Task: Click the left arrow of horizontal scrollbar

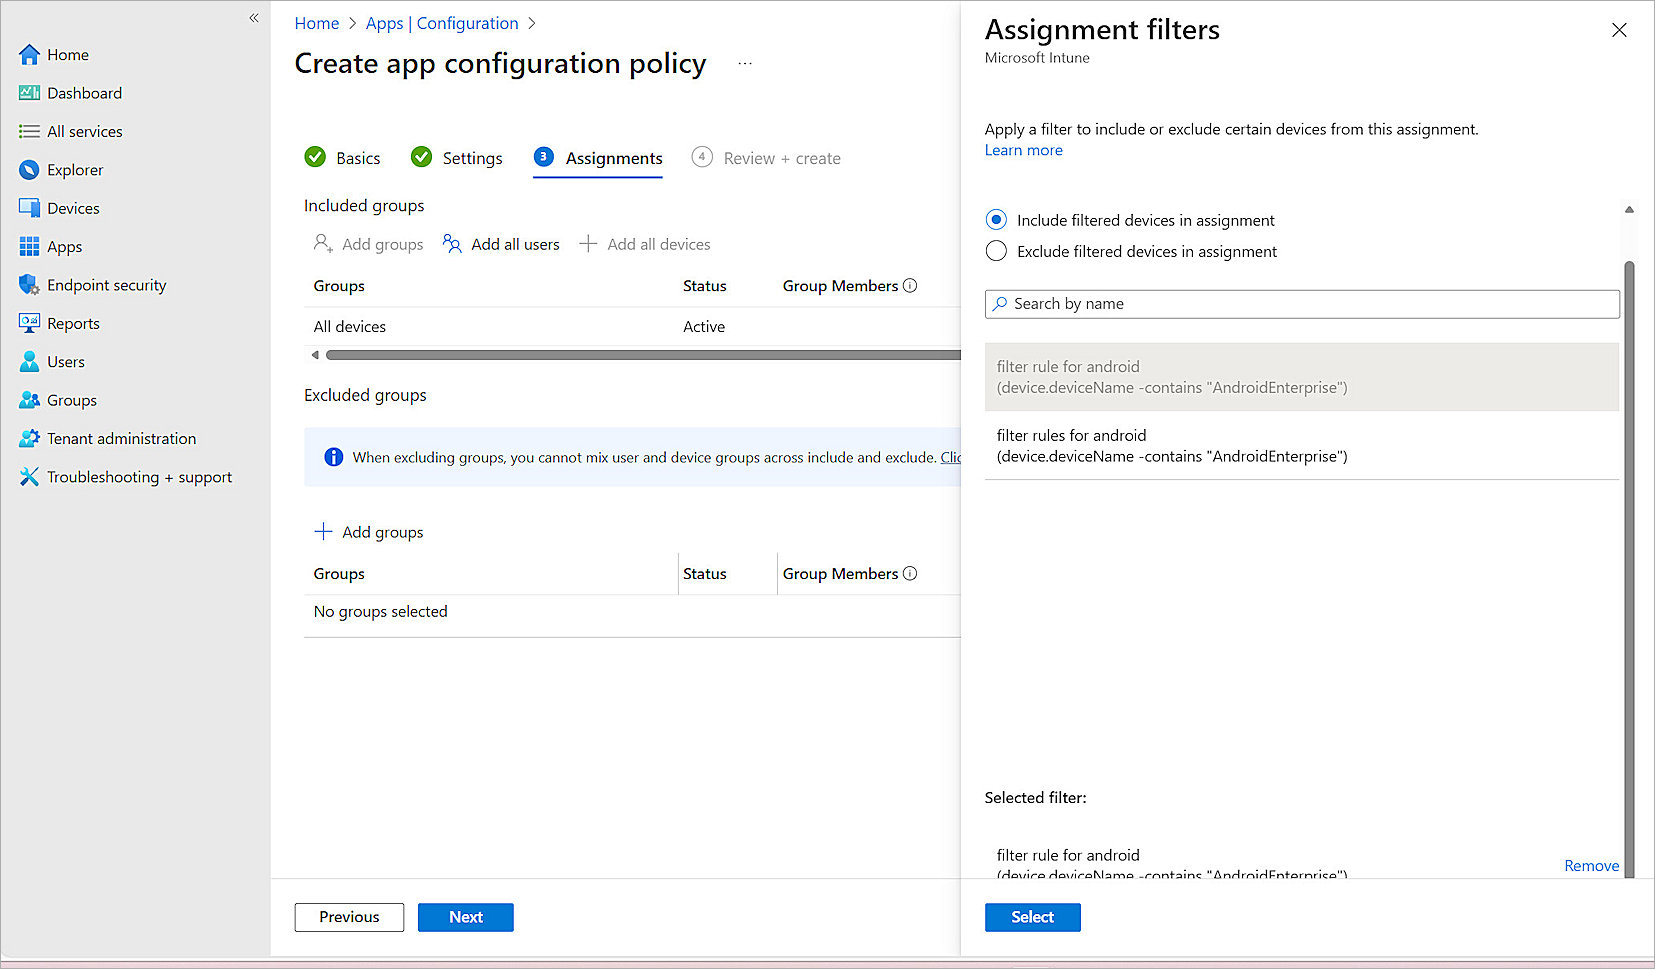Action: click(315, 355)
